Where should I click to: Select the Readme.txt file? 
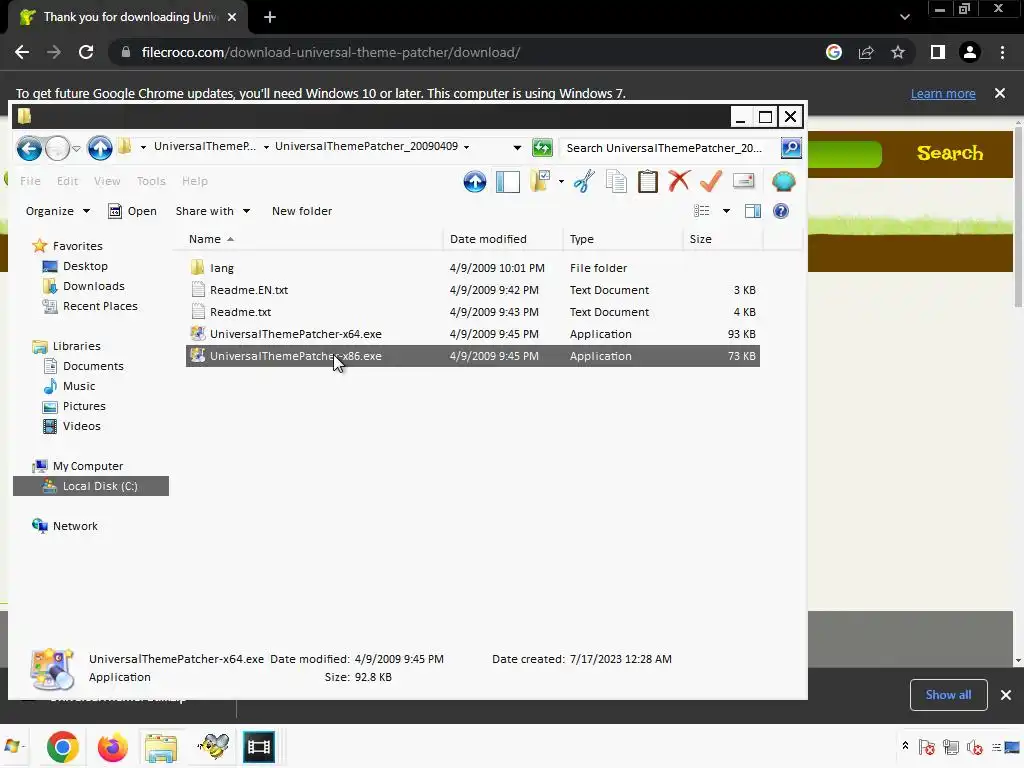point(473,312)
